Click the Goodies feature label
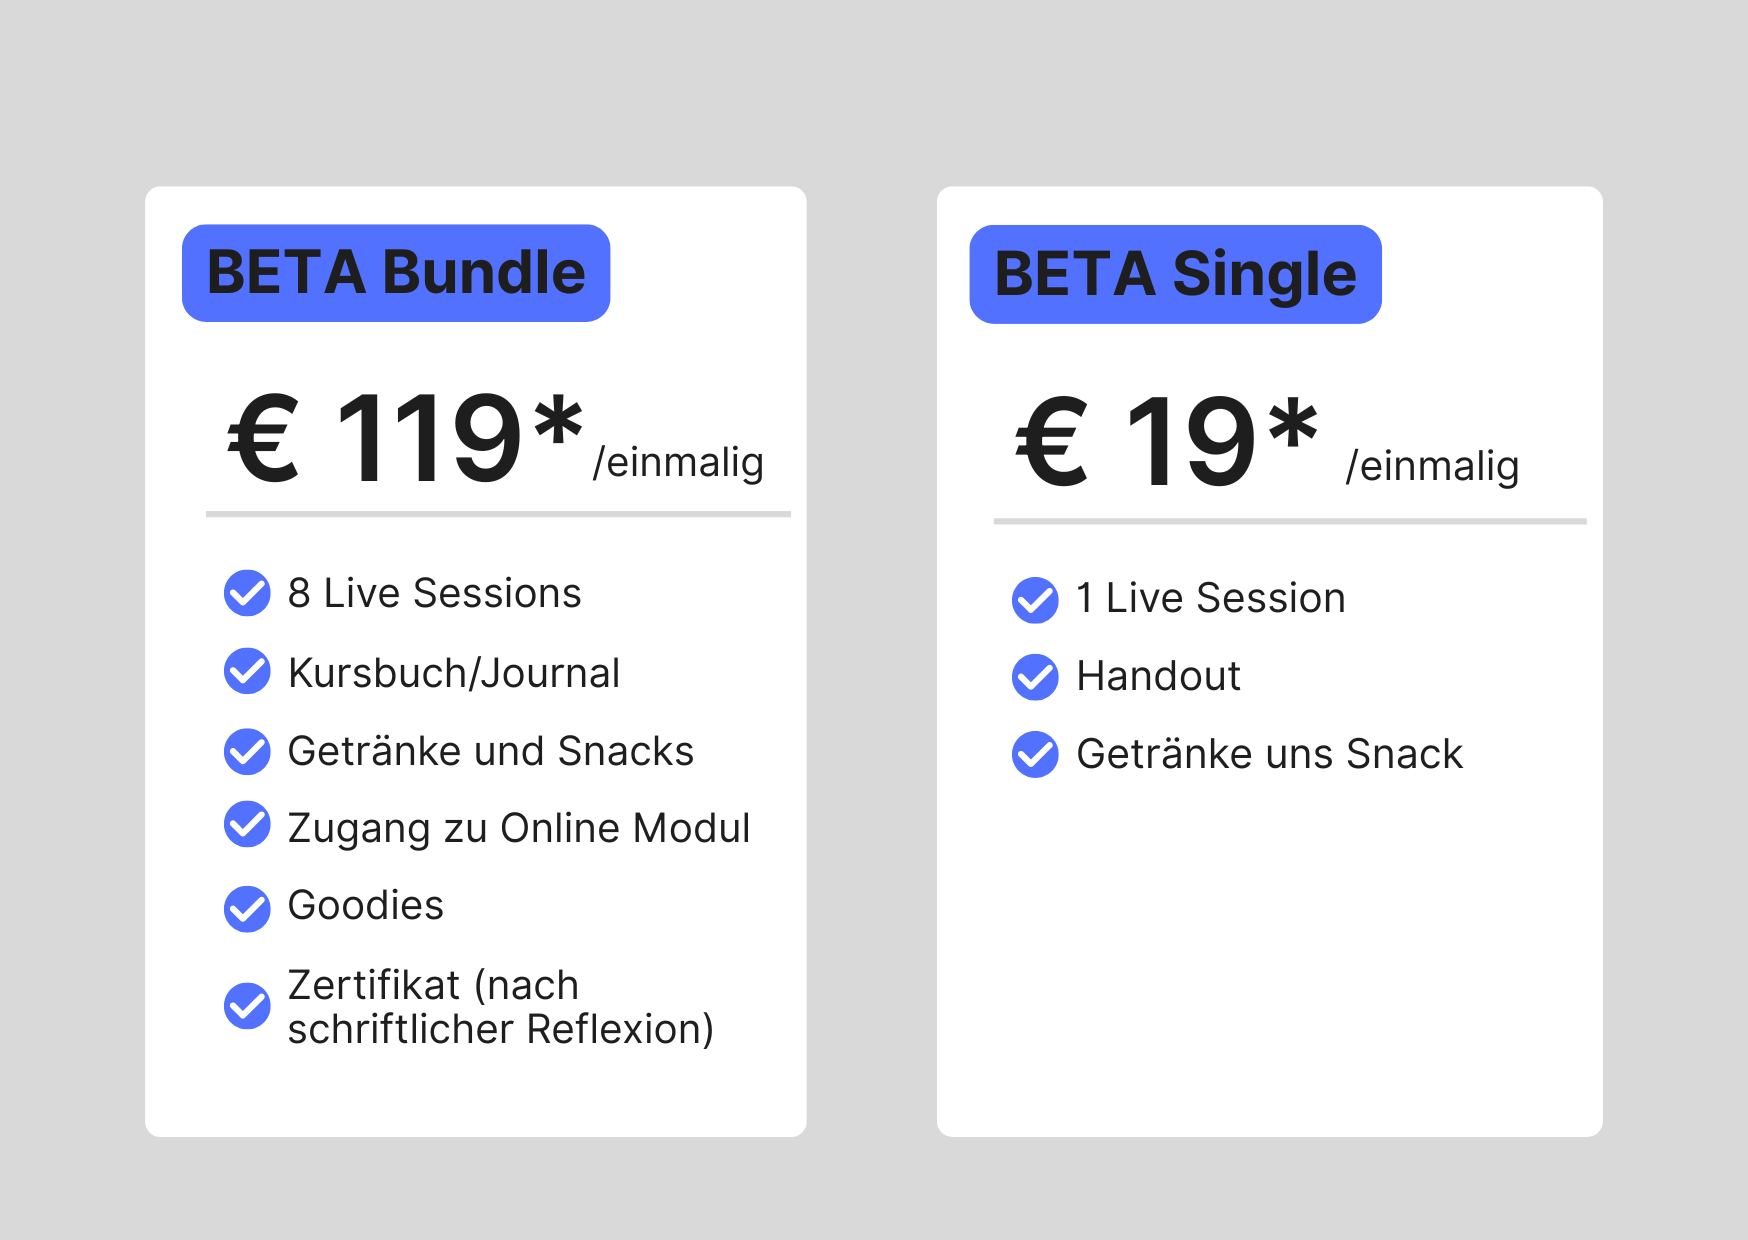The height and width of the screenshot is (1240, 1748). coord(365,905)
